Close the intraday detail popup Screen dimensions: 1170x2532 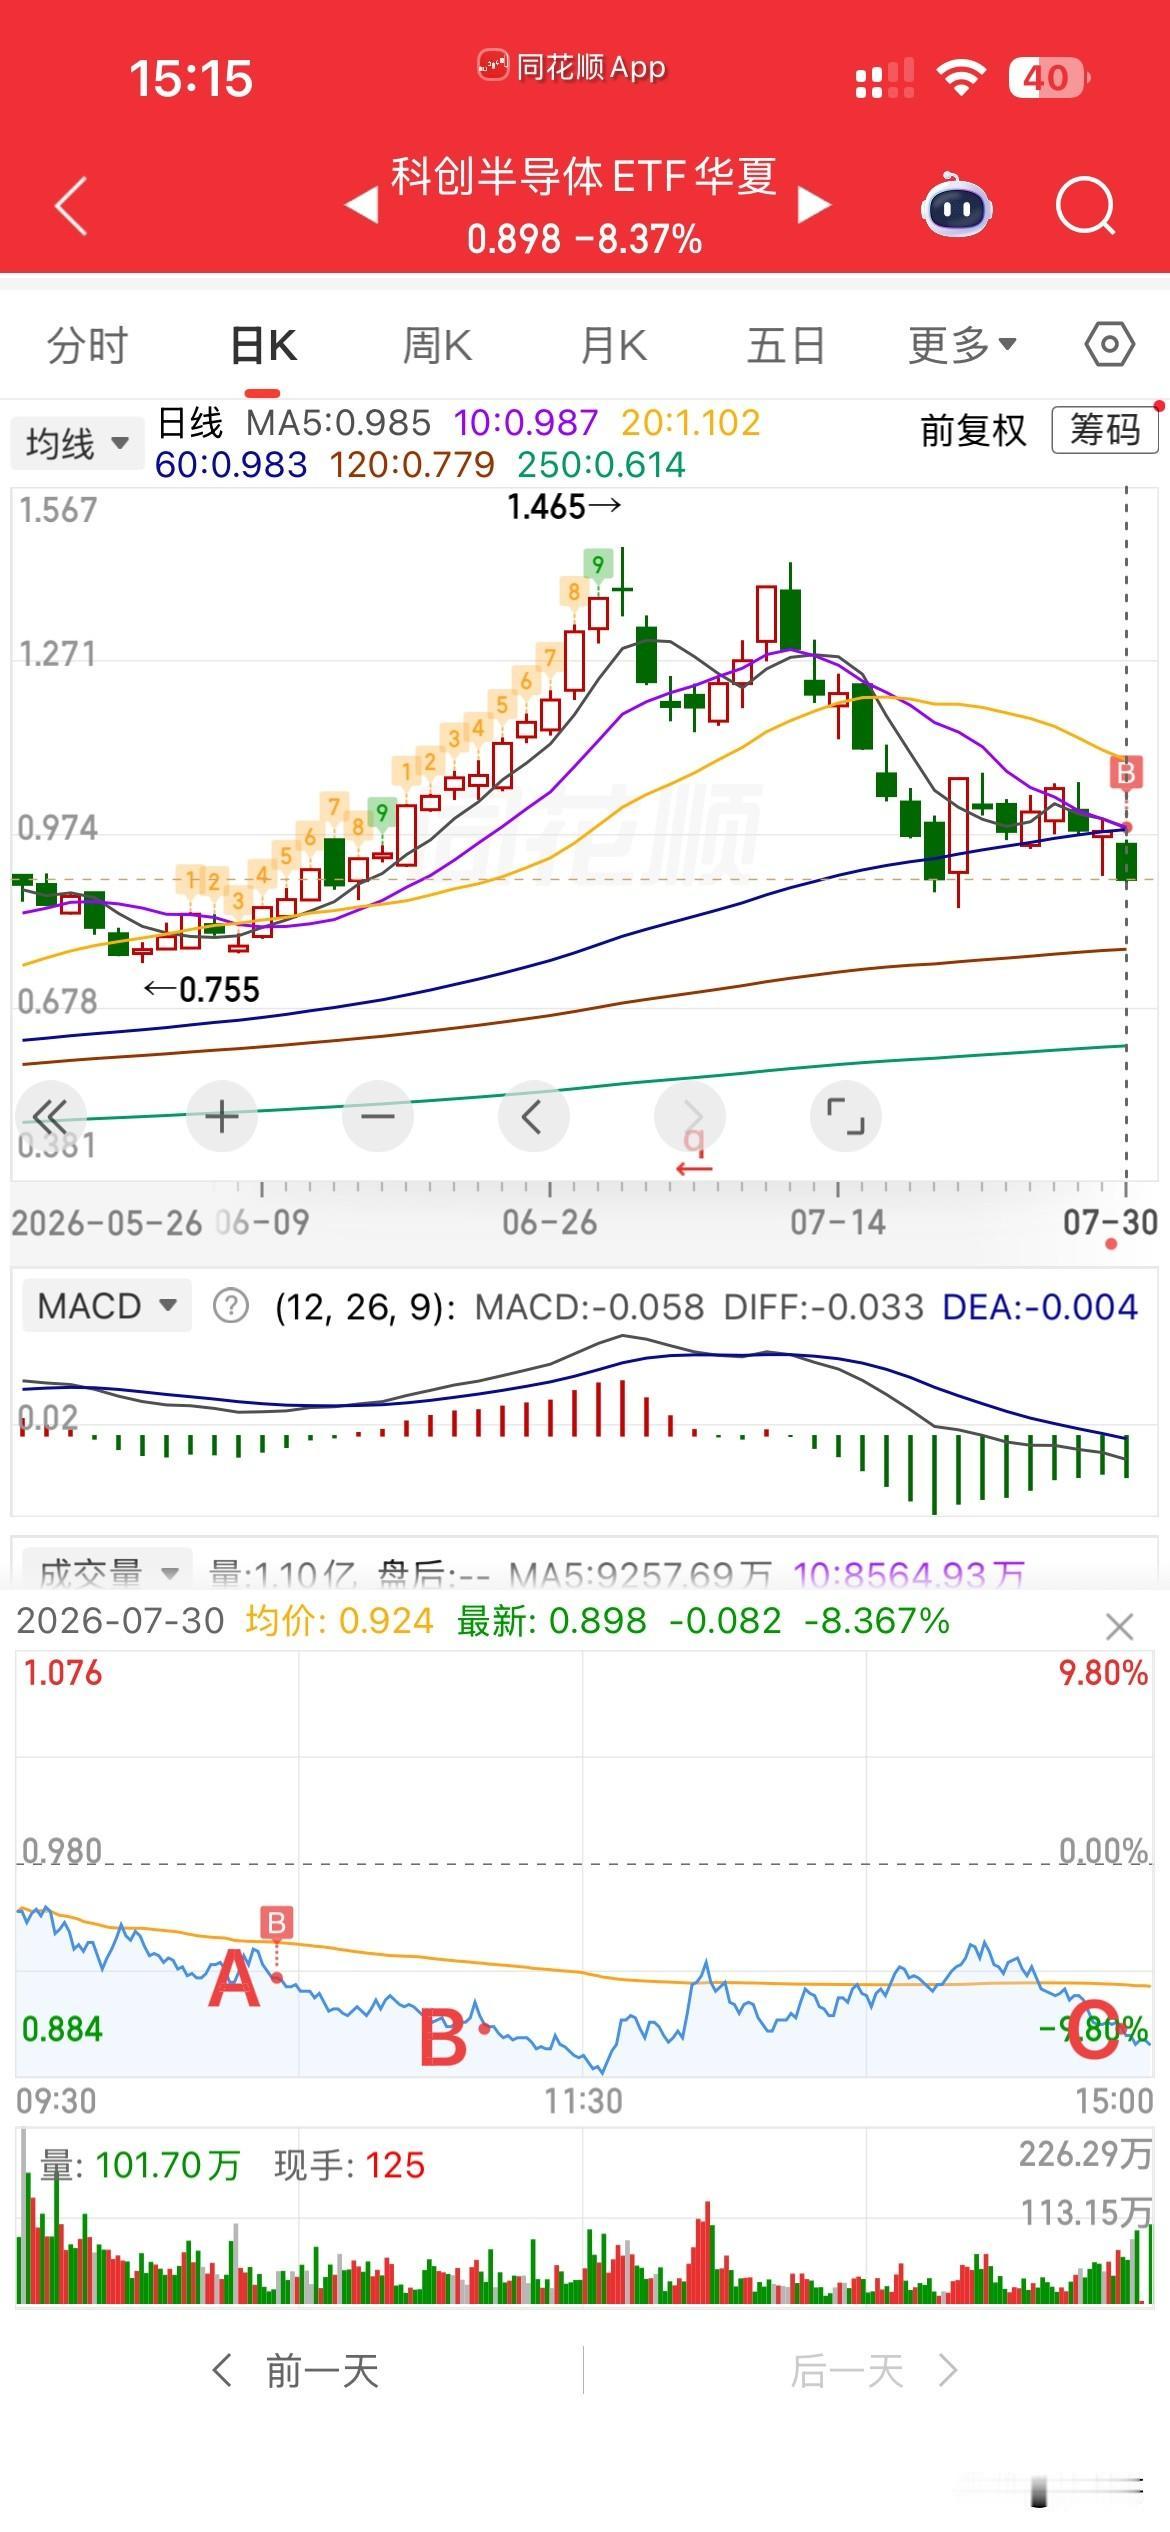click(x=1120, y=1627)
